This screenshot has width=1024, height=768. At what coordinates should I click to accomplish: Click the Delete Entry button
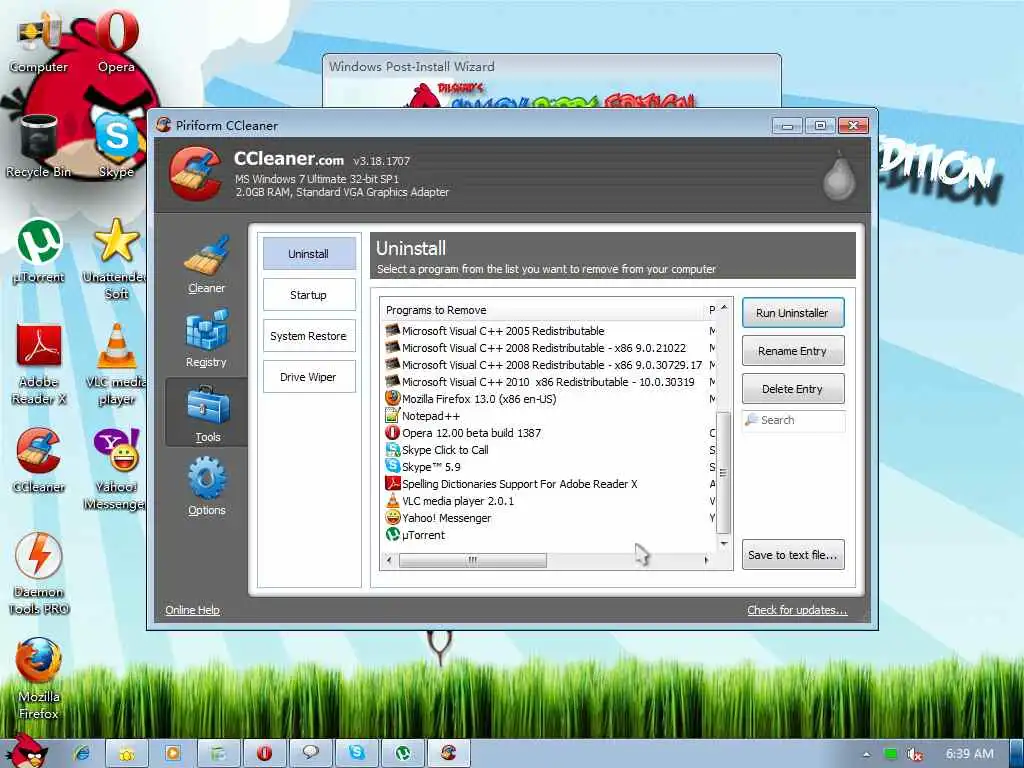[793, 389]
